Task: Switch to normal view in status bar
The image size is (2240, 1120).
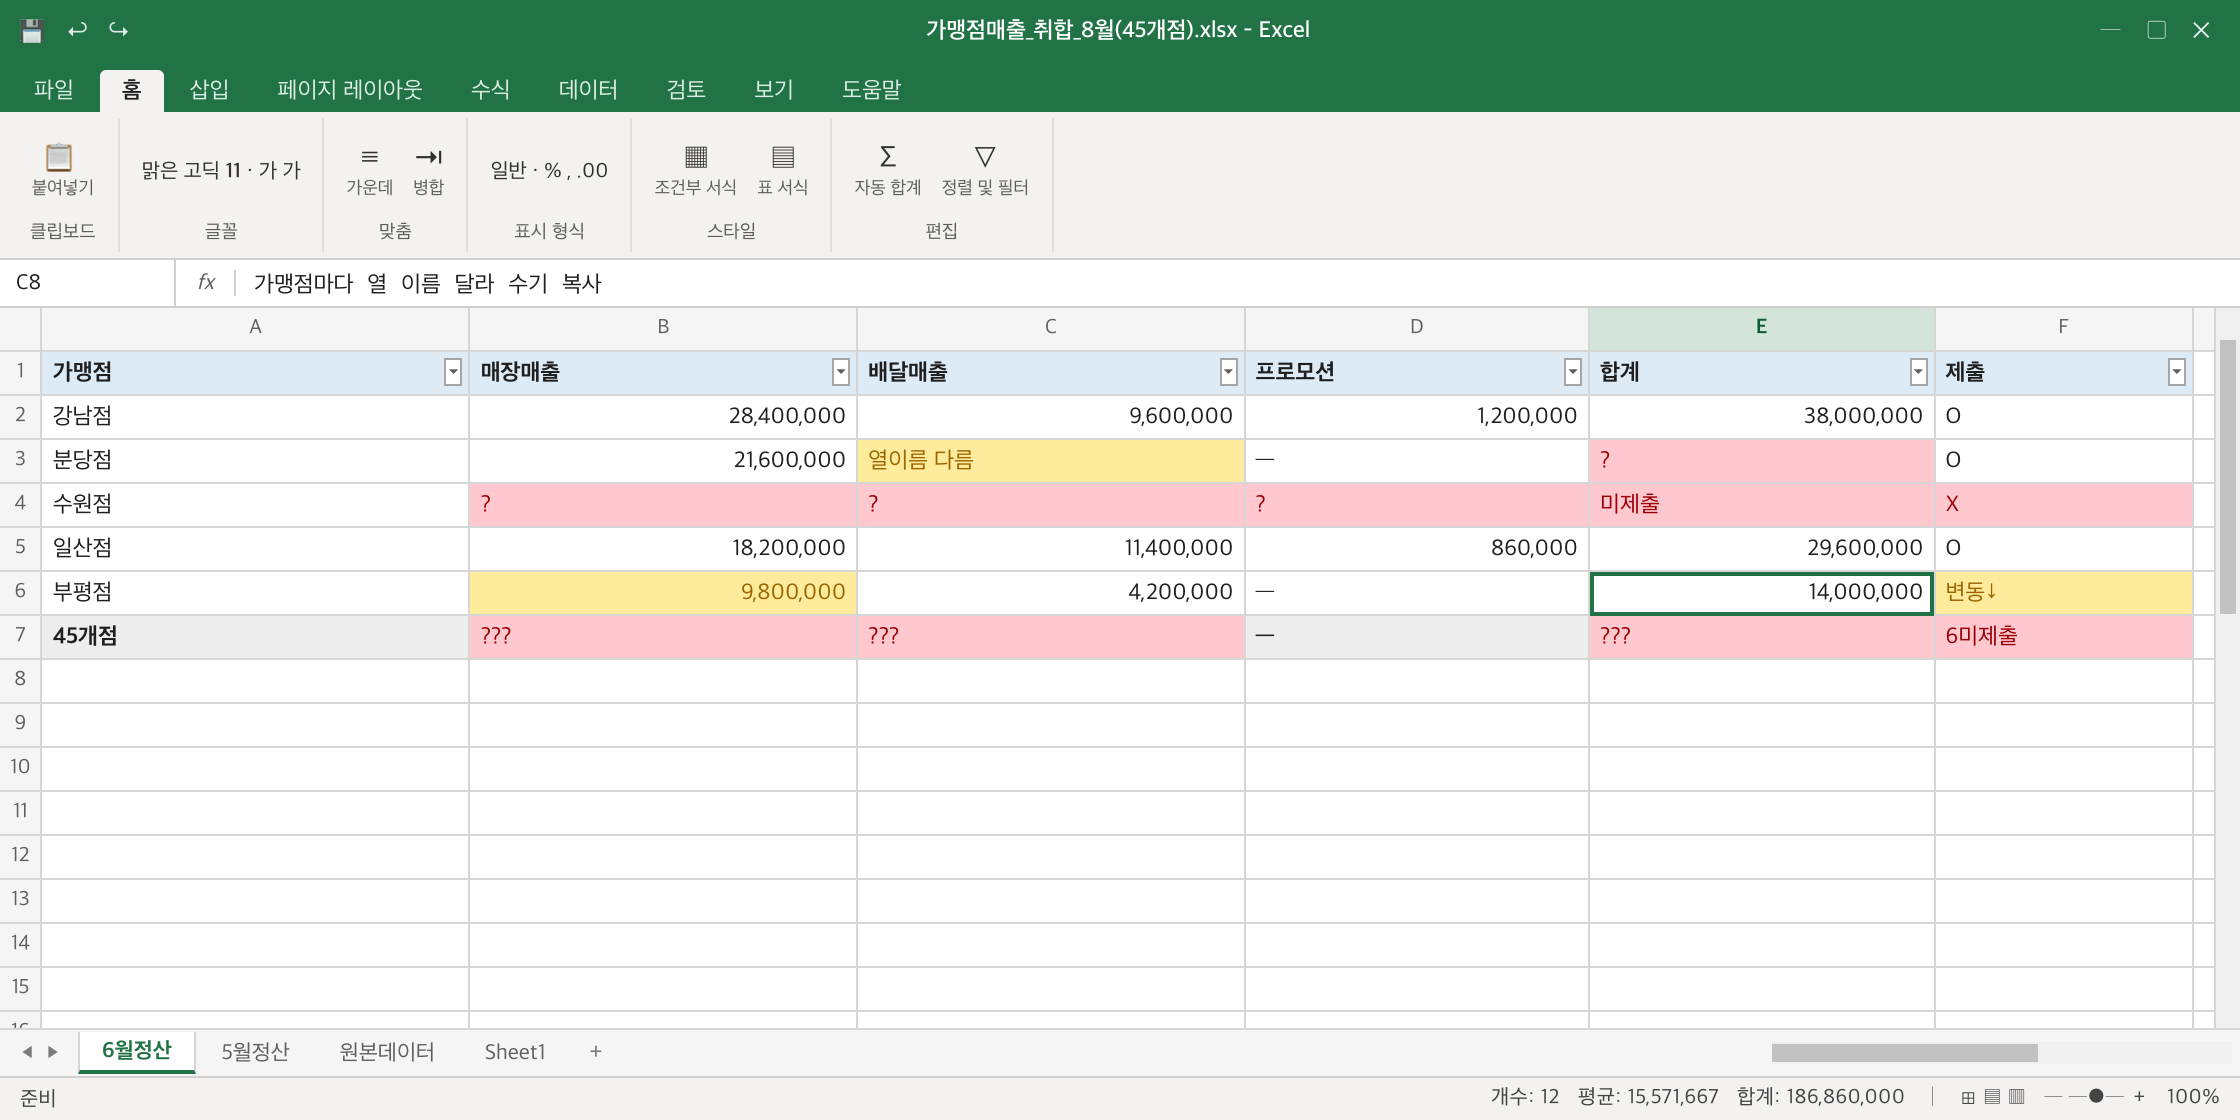Action: coord(1967,1097)
